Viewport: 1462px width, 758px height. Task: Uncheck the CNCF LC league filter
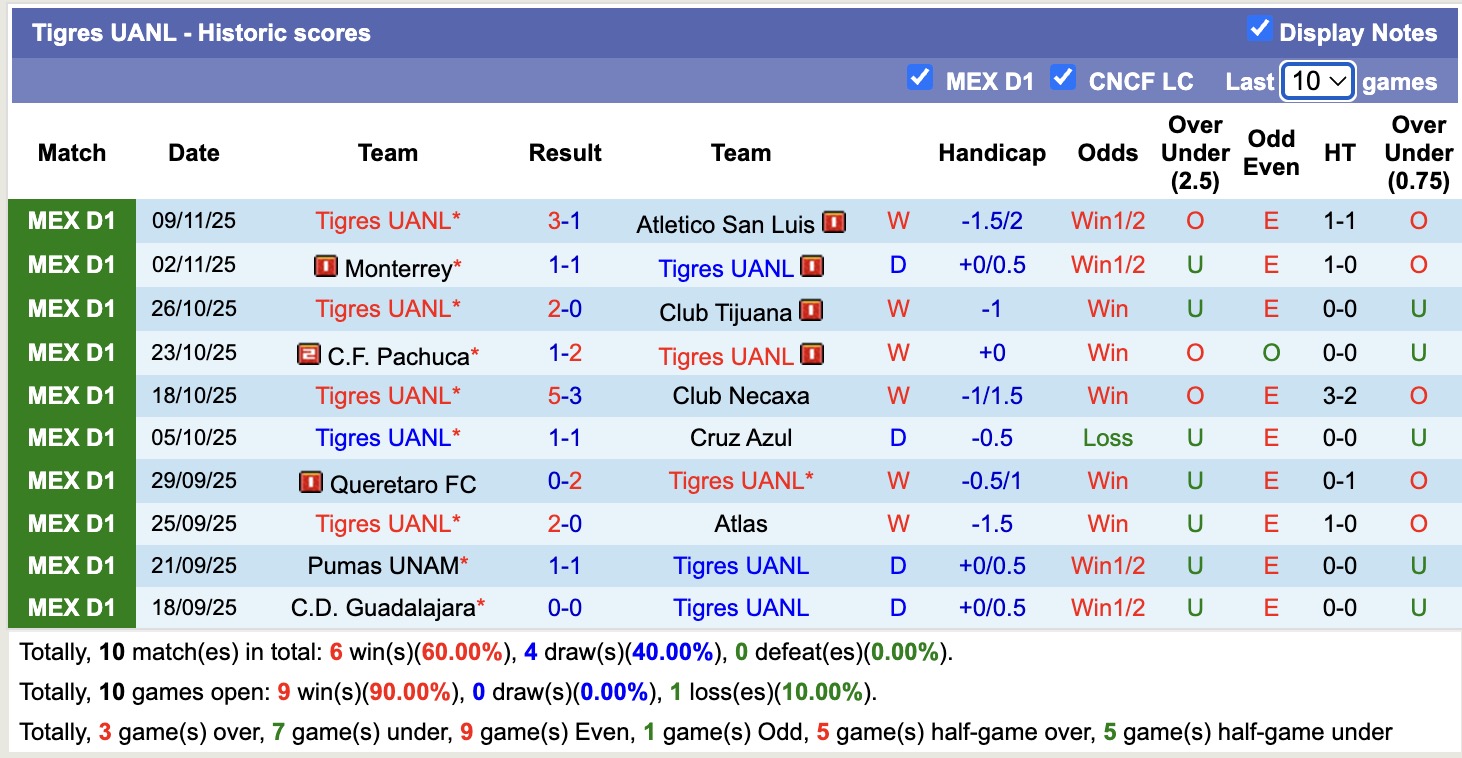(x=1062, y=78)
